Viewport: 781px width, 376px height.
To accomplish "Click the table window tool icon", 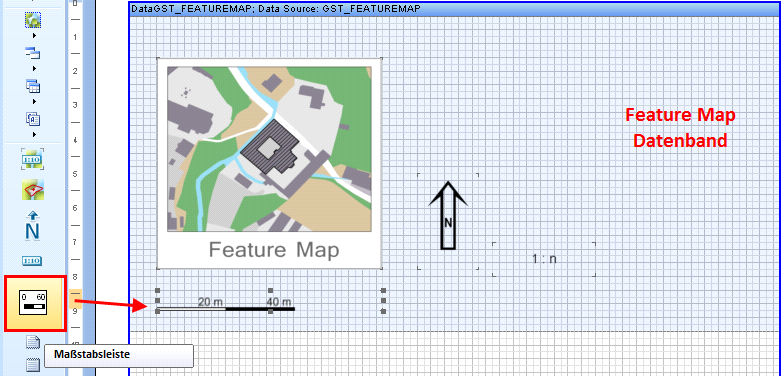I will [33, 86].
